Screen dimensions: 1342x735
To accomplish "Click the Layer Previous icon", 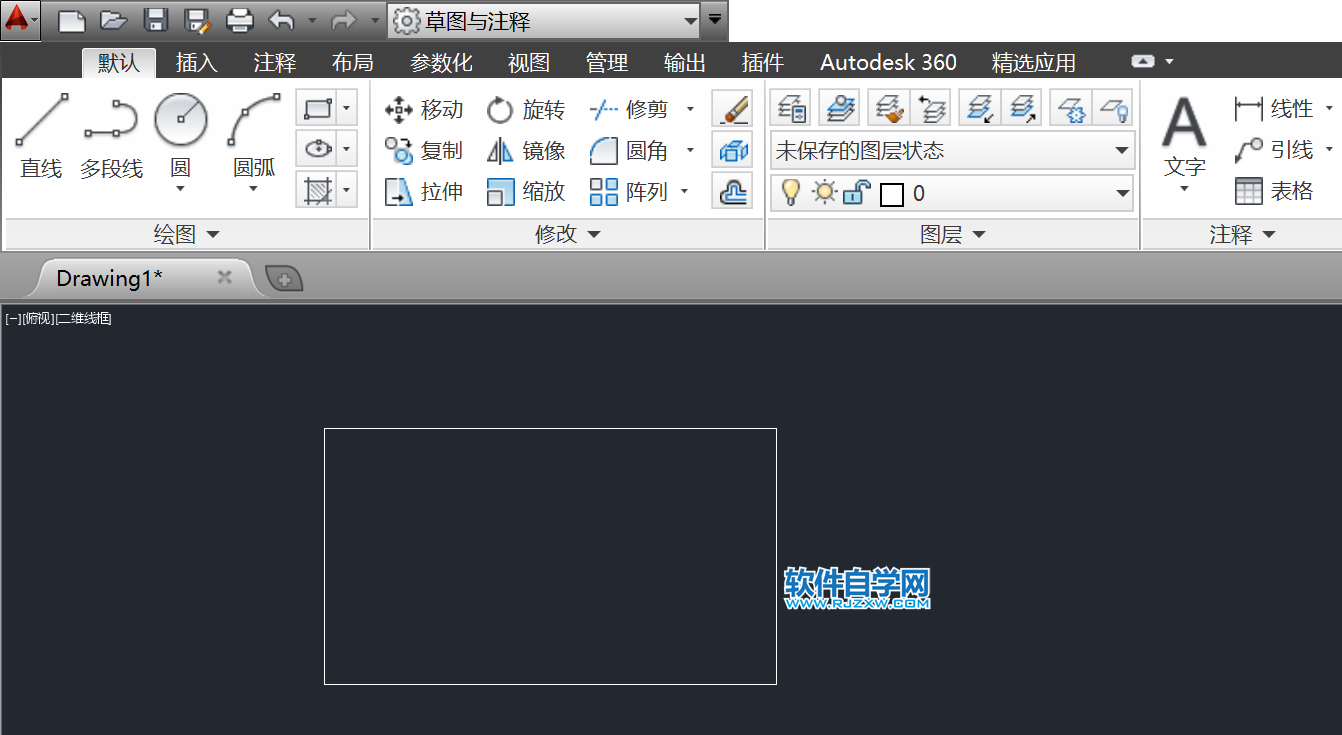I will pyautogui.click(x=931, y=107).
